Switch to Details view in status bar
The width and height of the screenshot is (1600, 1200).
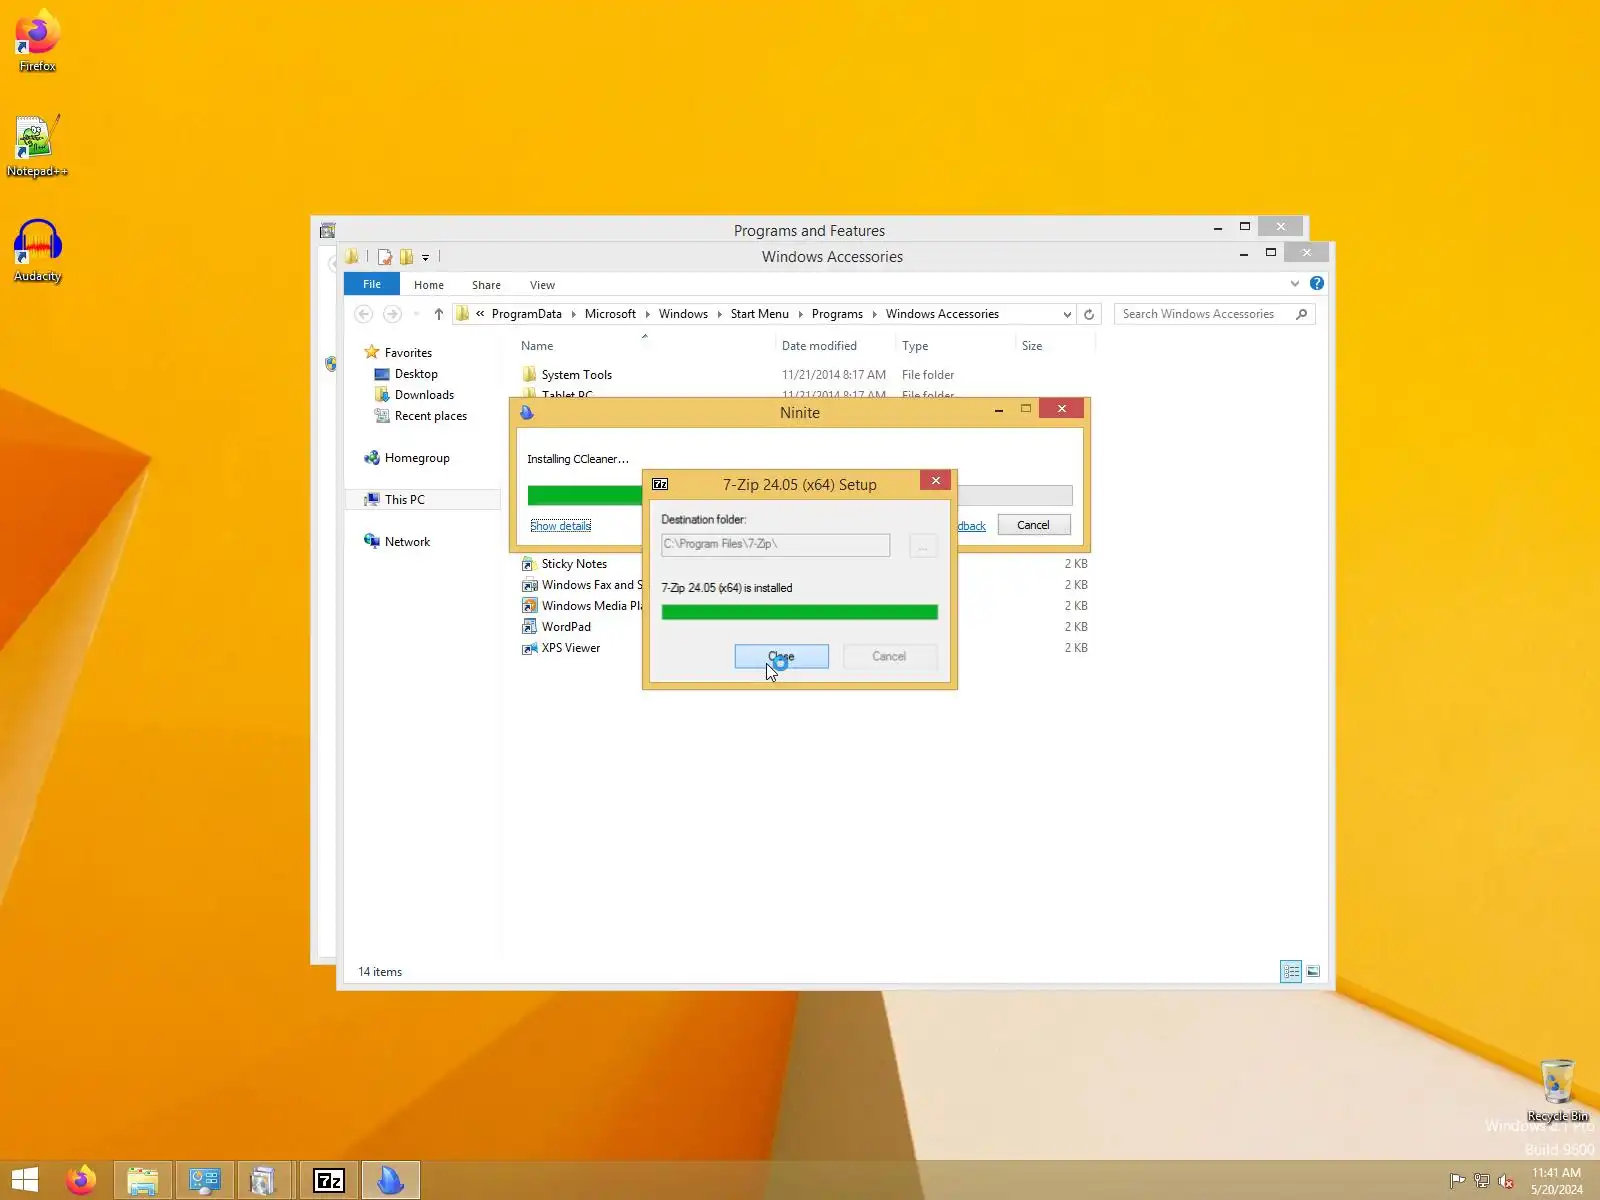1291,971
